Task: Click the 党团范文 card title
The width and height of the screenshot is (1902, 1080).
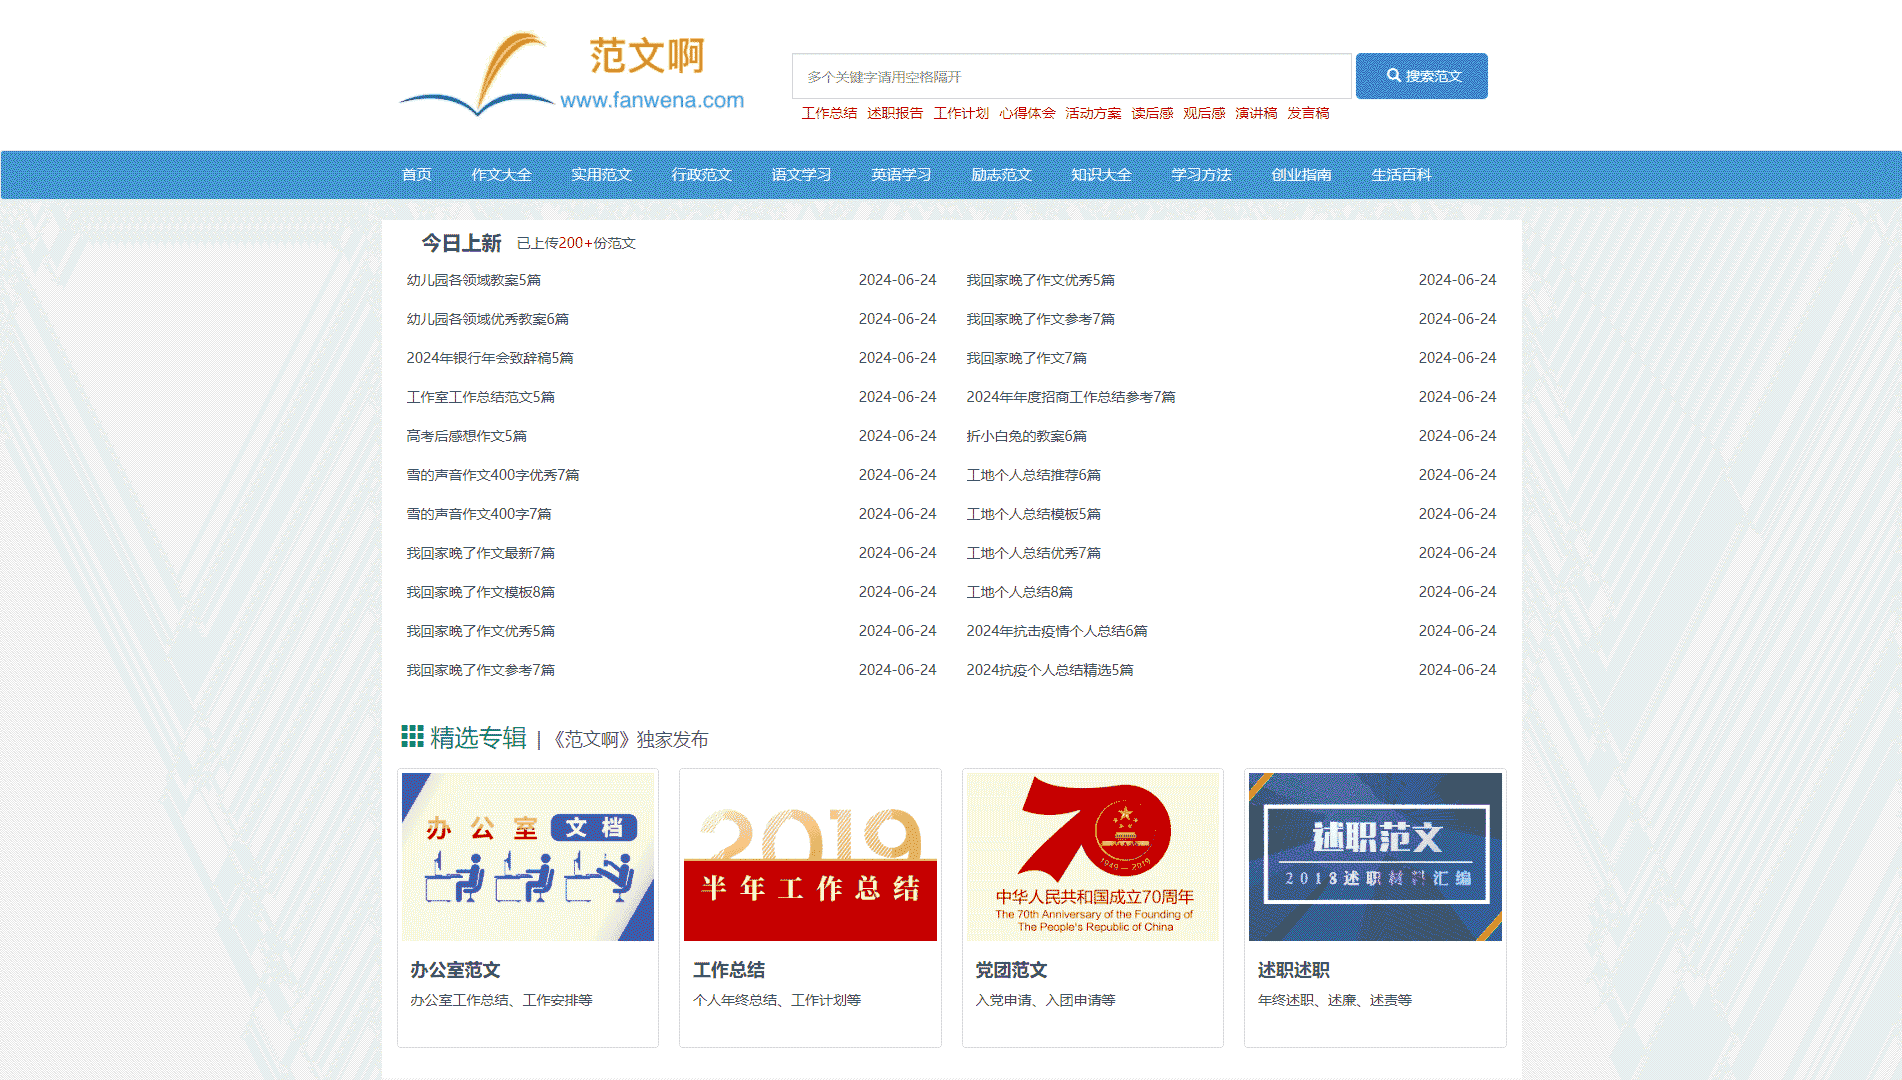Action: click(x=1011, y=970)
